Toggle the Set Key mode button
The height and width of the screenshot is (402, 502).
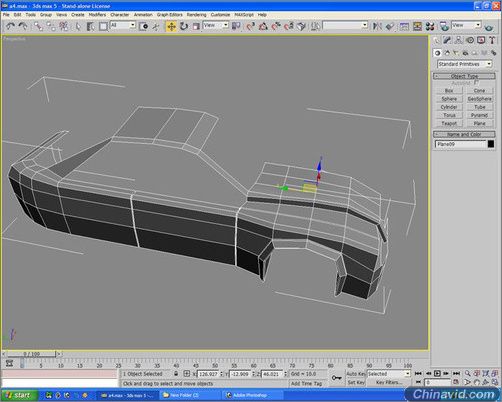[356, 383]
